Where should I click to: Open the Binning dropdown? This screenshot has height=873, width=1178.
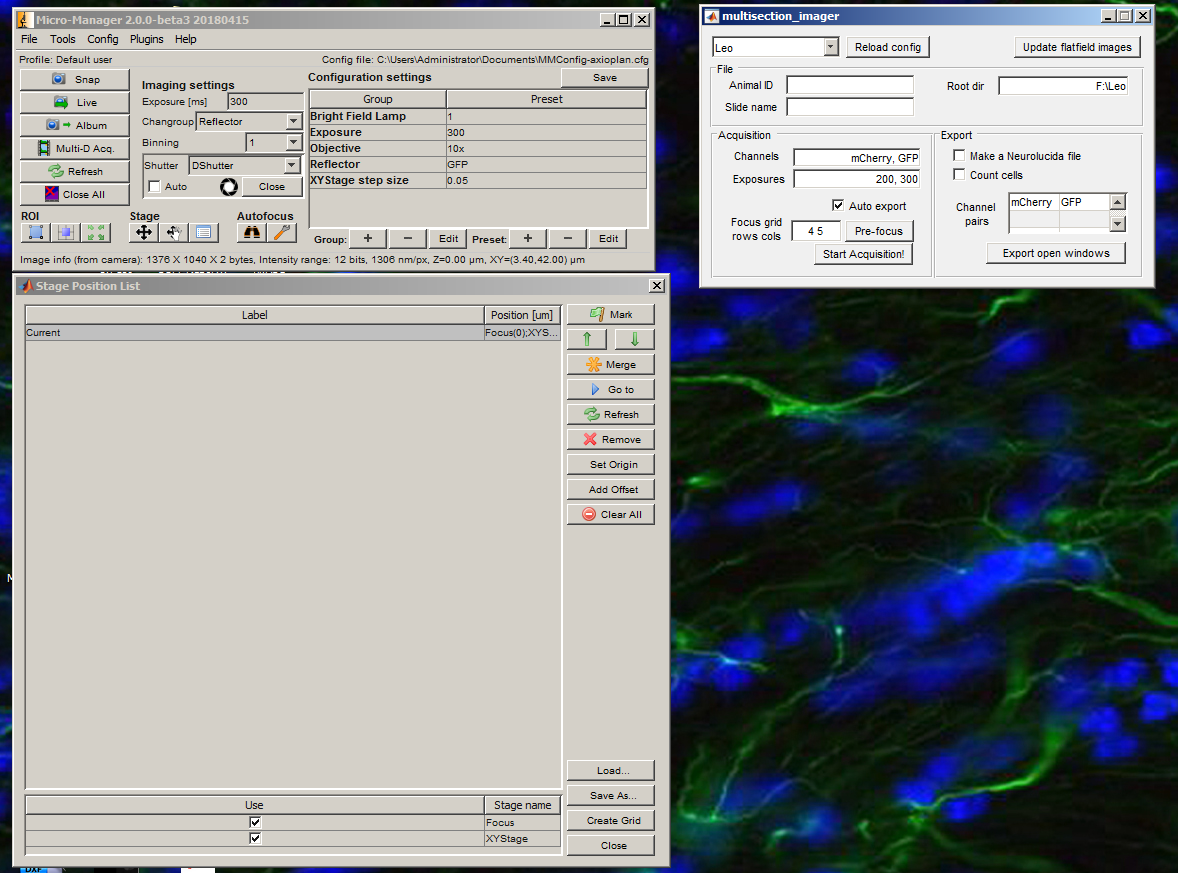tap(294, 142)
